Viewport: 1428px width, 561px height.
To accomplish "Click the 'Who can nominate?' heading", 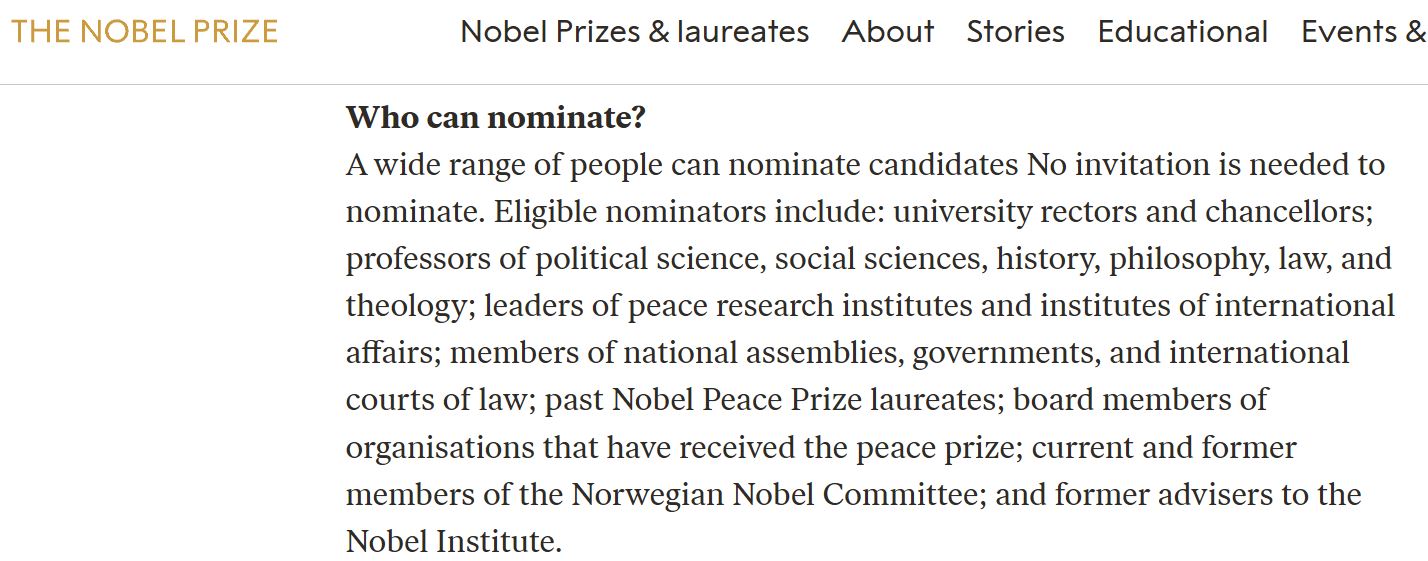I will pos(496,118).
